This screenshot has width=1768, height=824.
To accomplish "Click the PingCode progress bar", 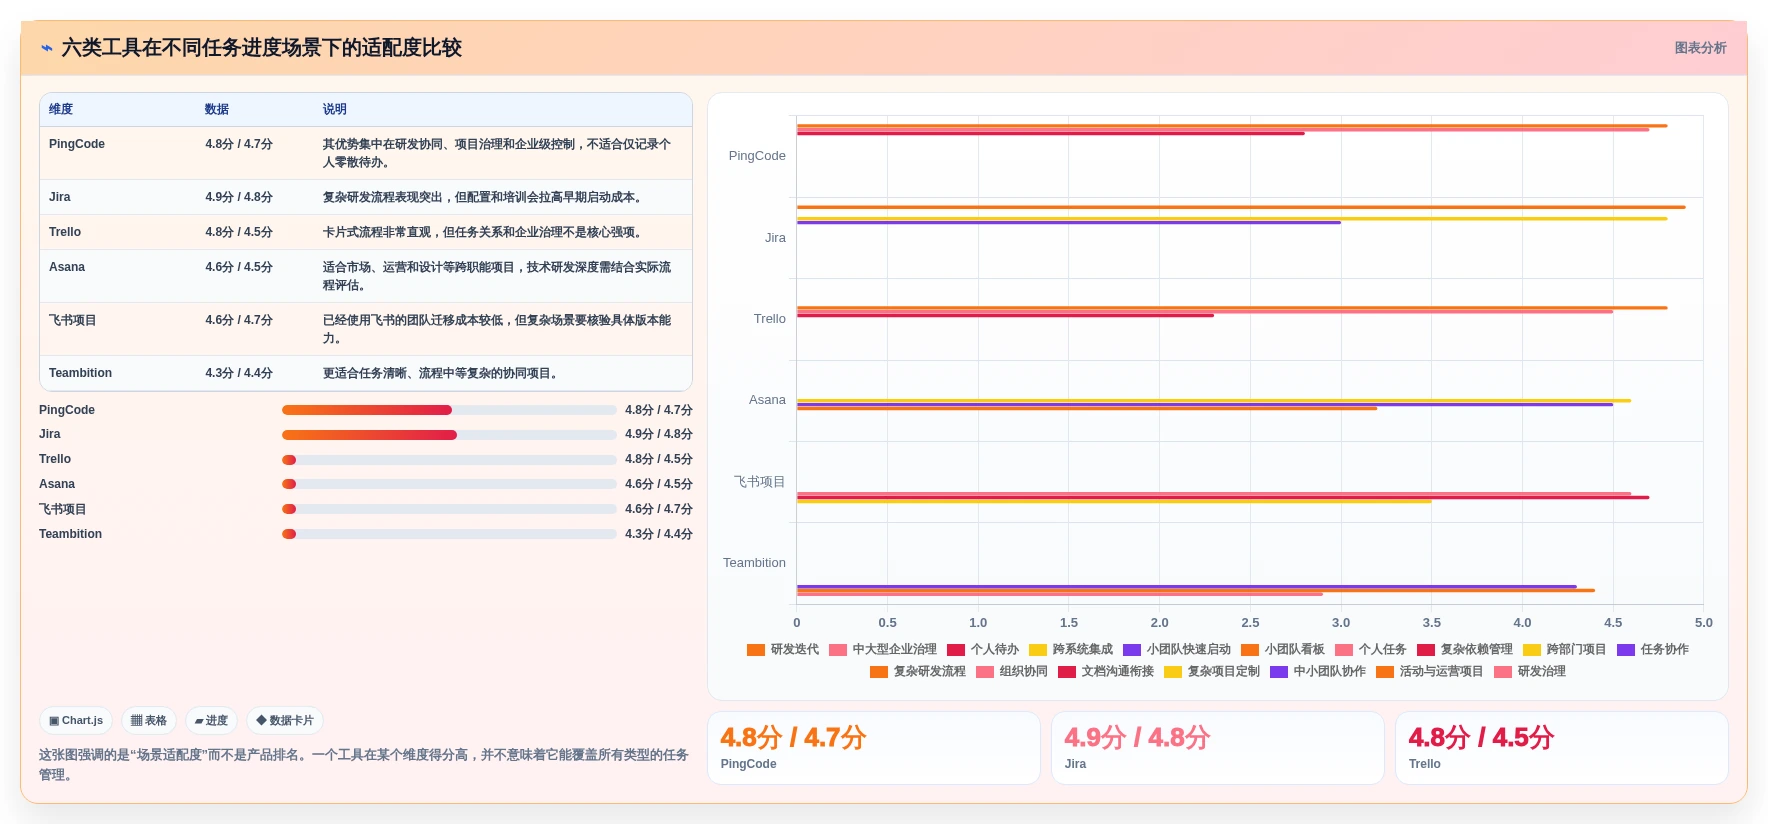I will 449,410.
